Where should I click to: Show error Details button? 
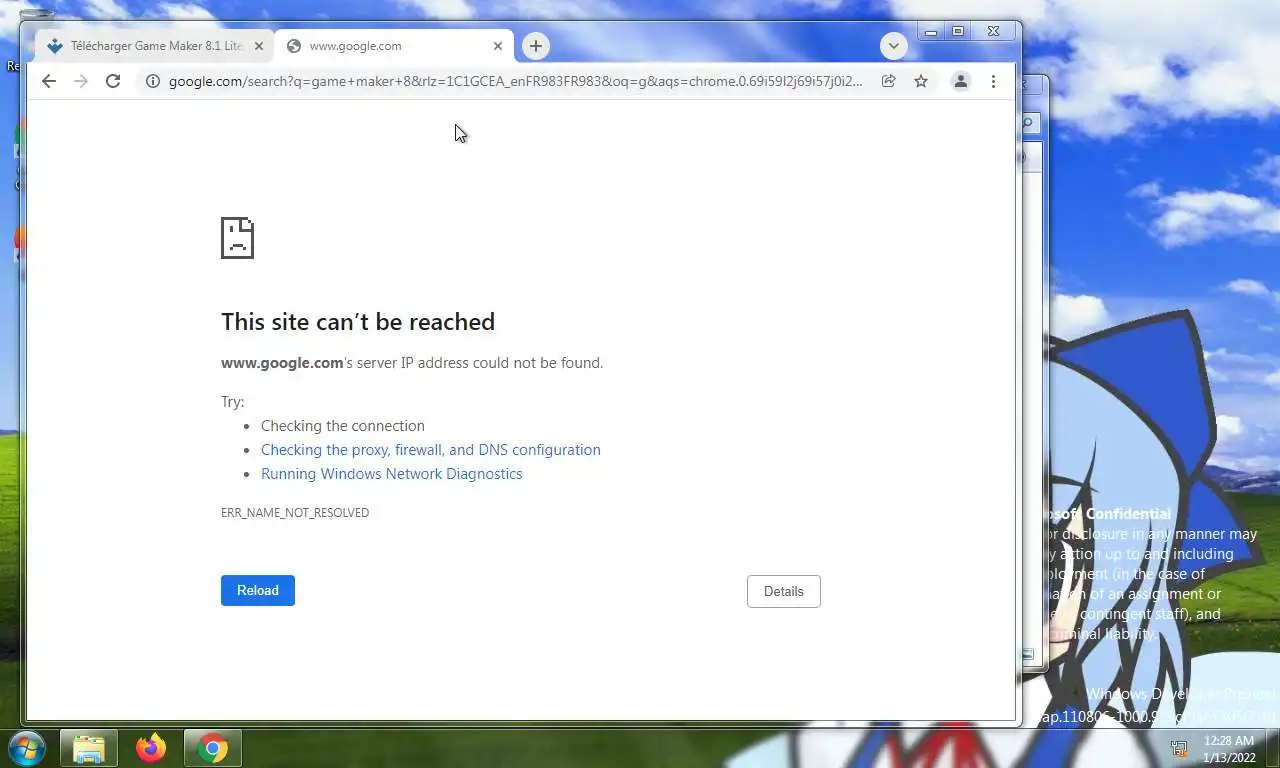click(784, 591)
